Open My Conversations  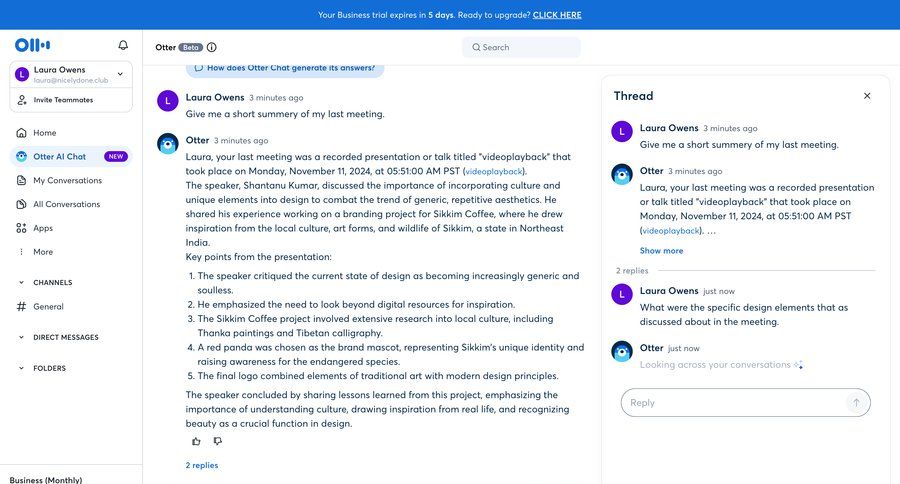pyautogui.click(x=71, y=180)
